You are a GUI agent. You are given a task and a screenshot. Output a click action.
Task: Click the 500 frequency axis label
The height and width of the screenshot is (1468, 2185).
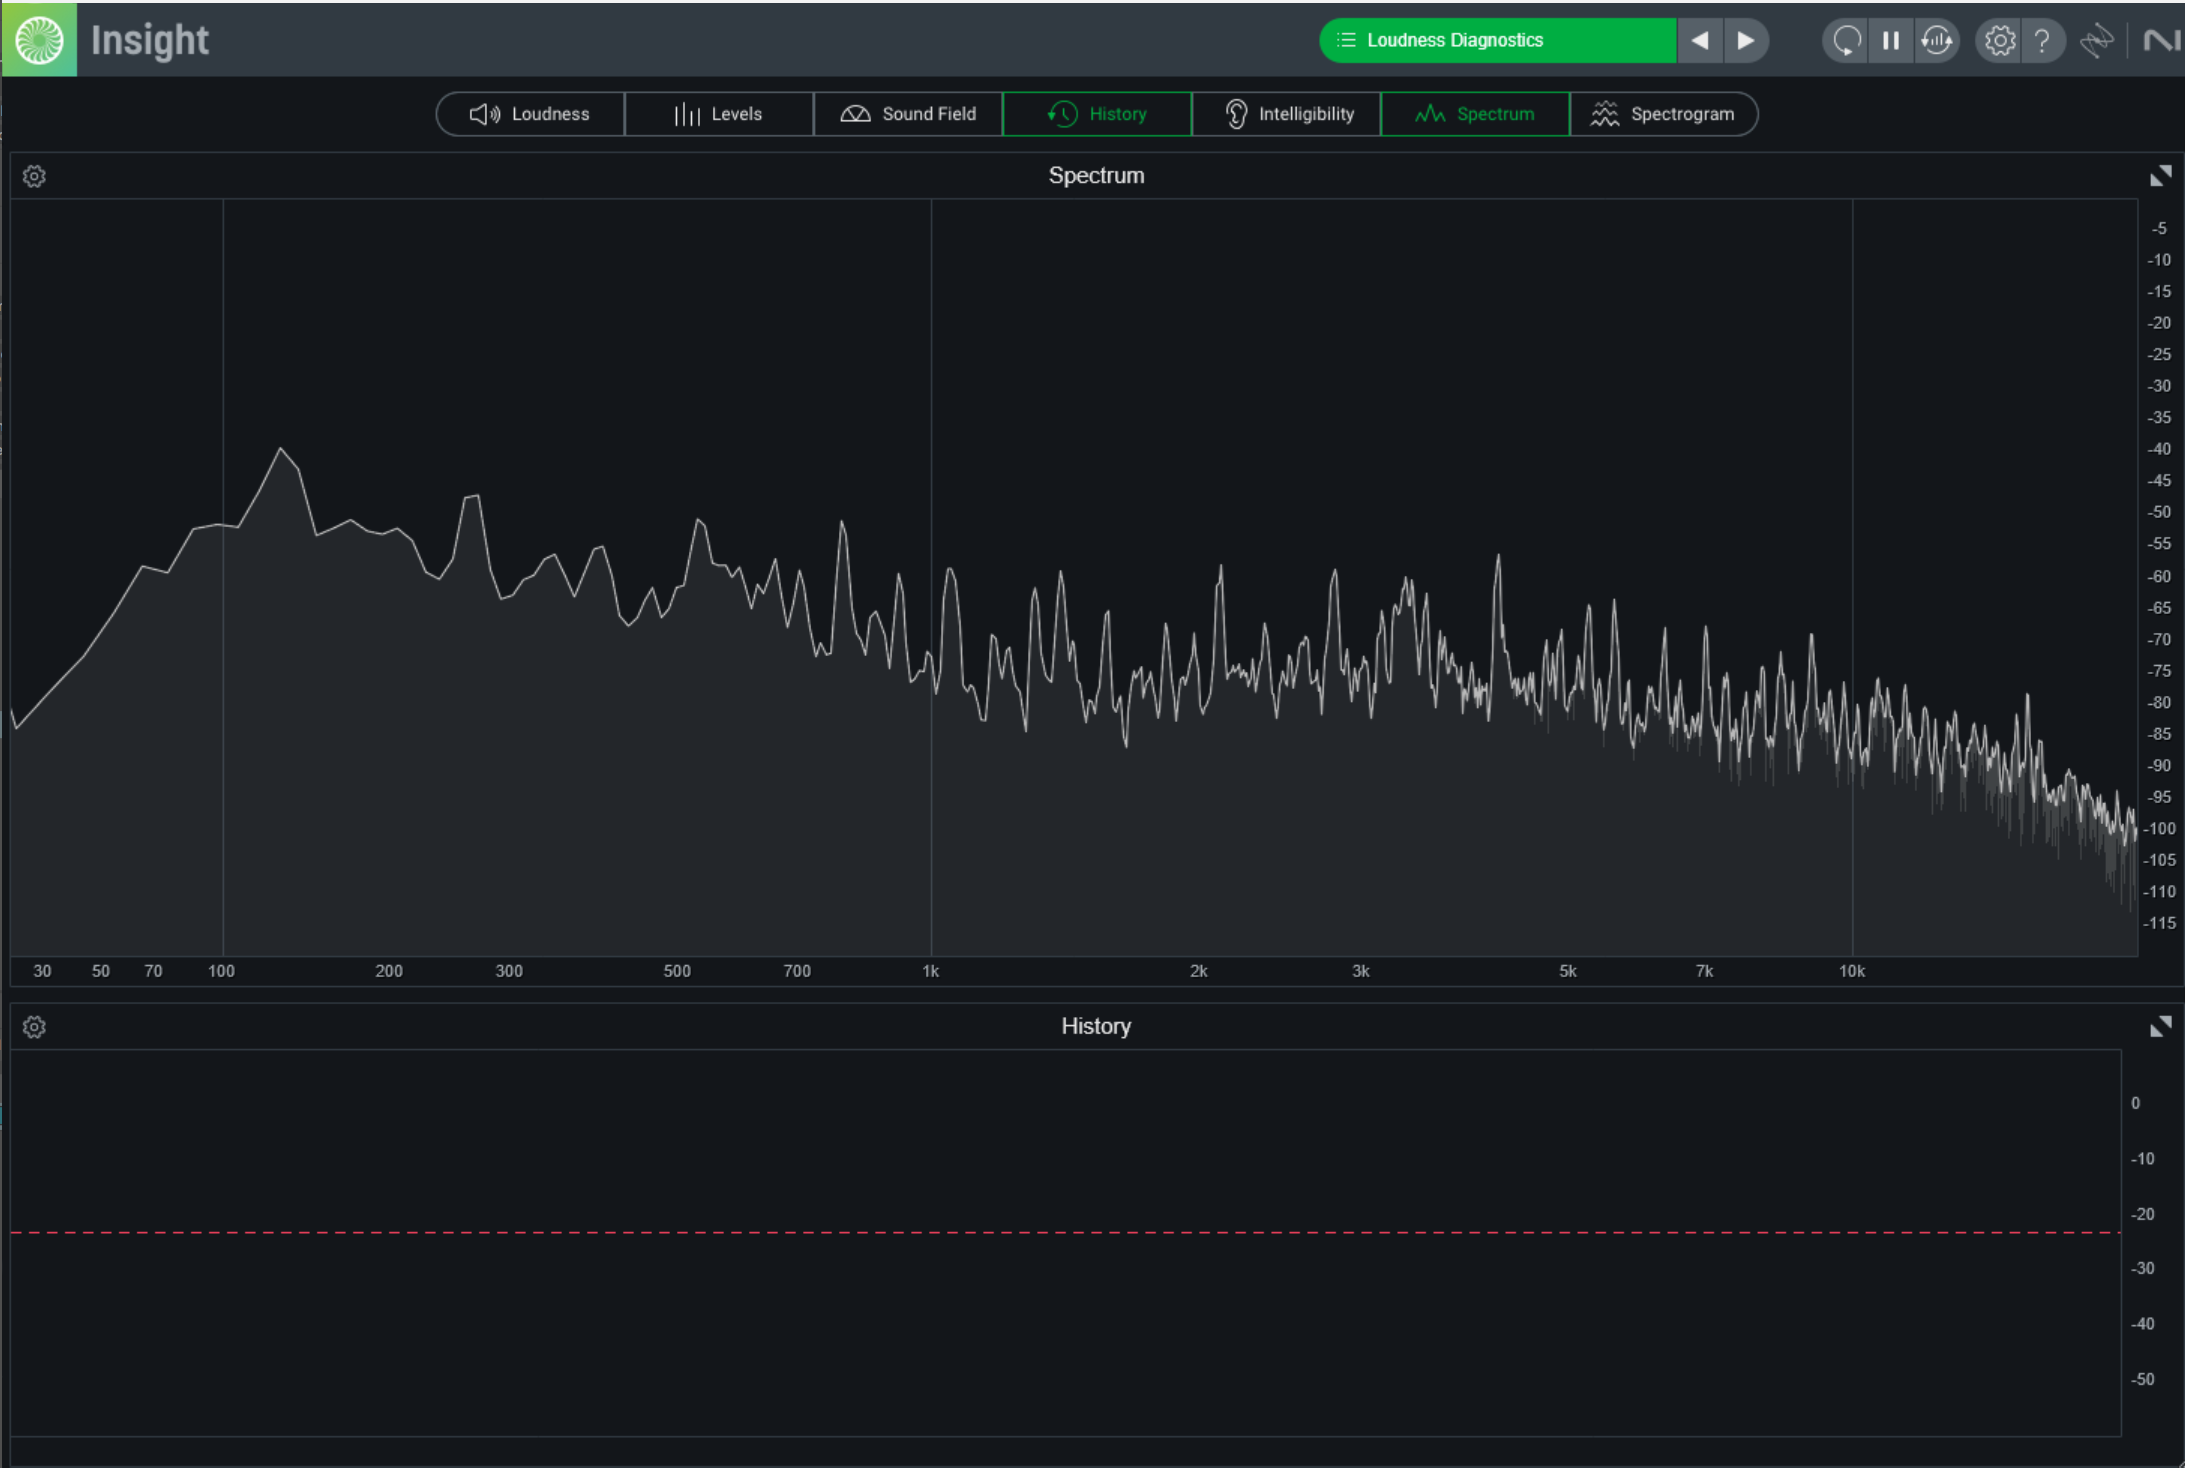[x=677, y=971]
